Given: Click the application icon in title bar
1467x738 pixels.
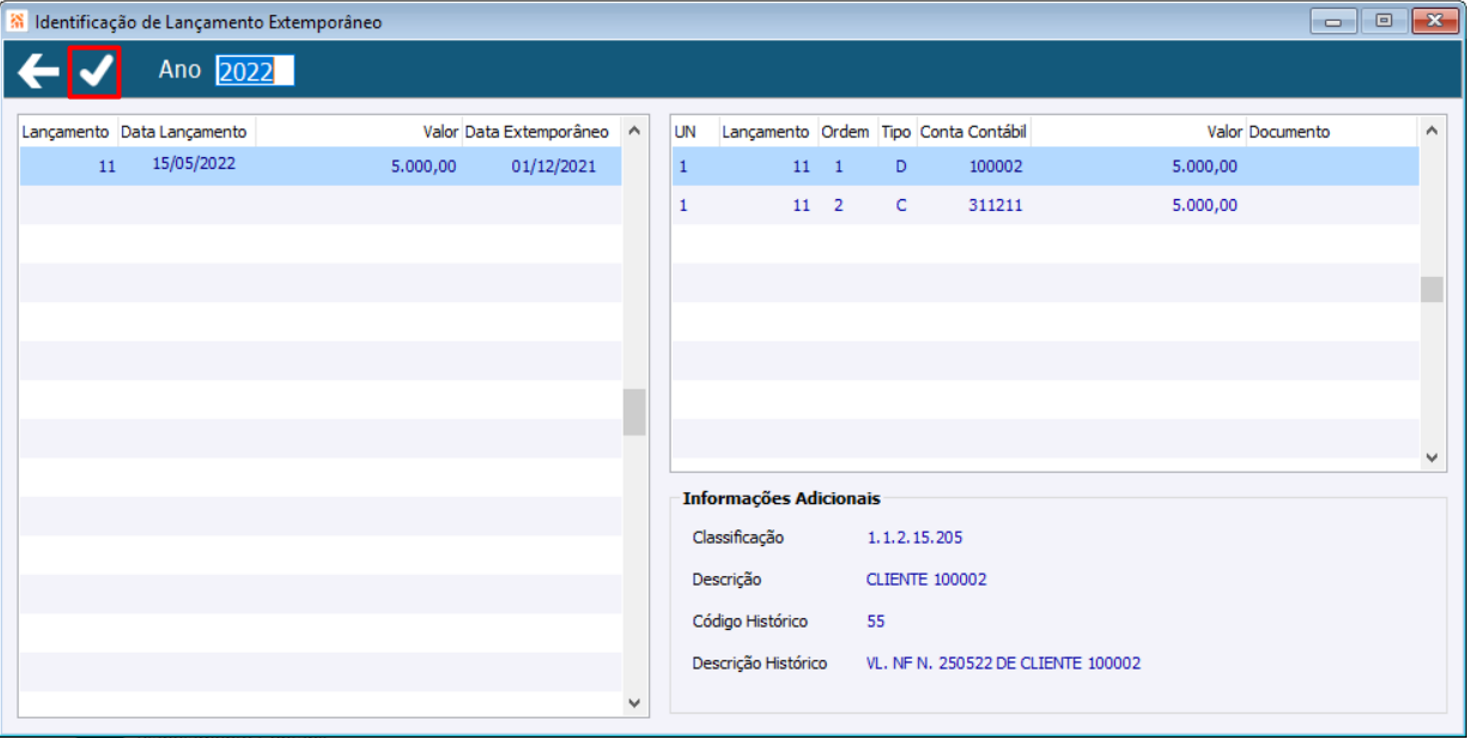Looking at the screenshot, I should point(17,21).
